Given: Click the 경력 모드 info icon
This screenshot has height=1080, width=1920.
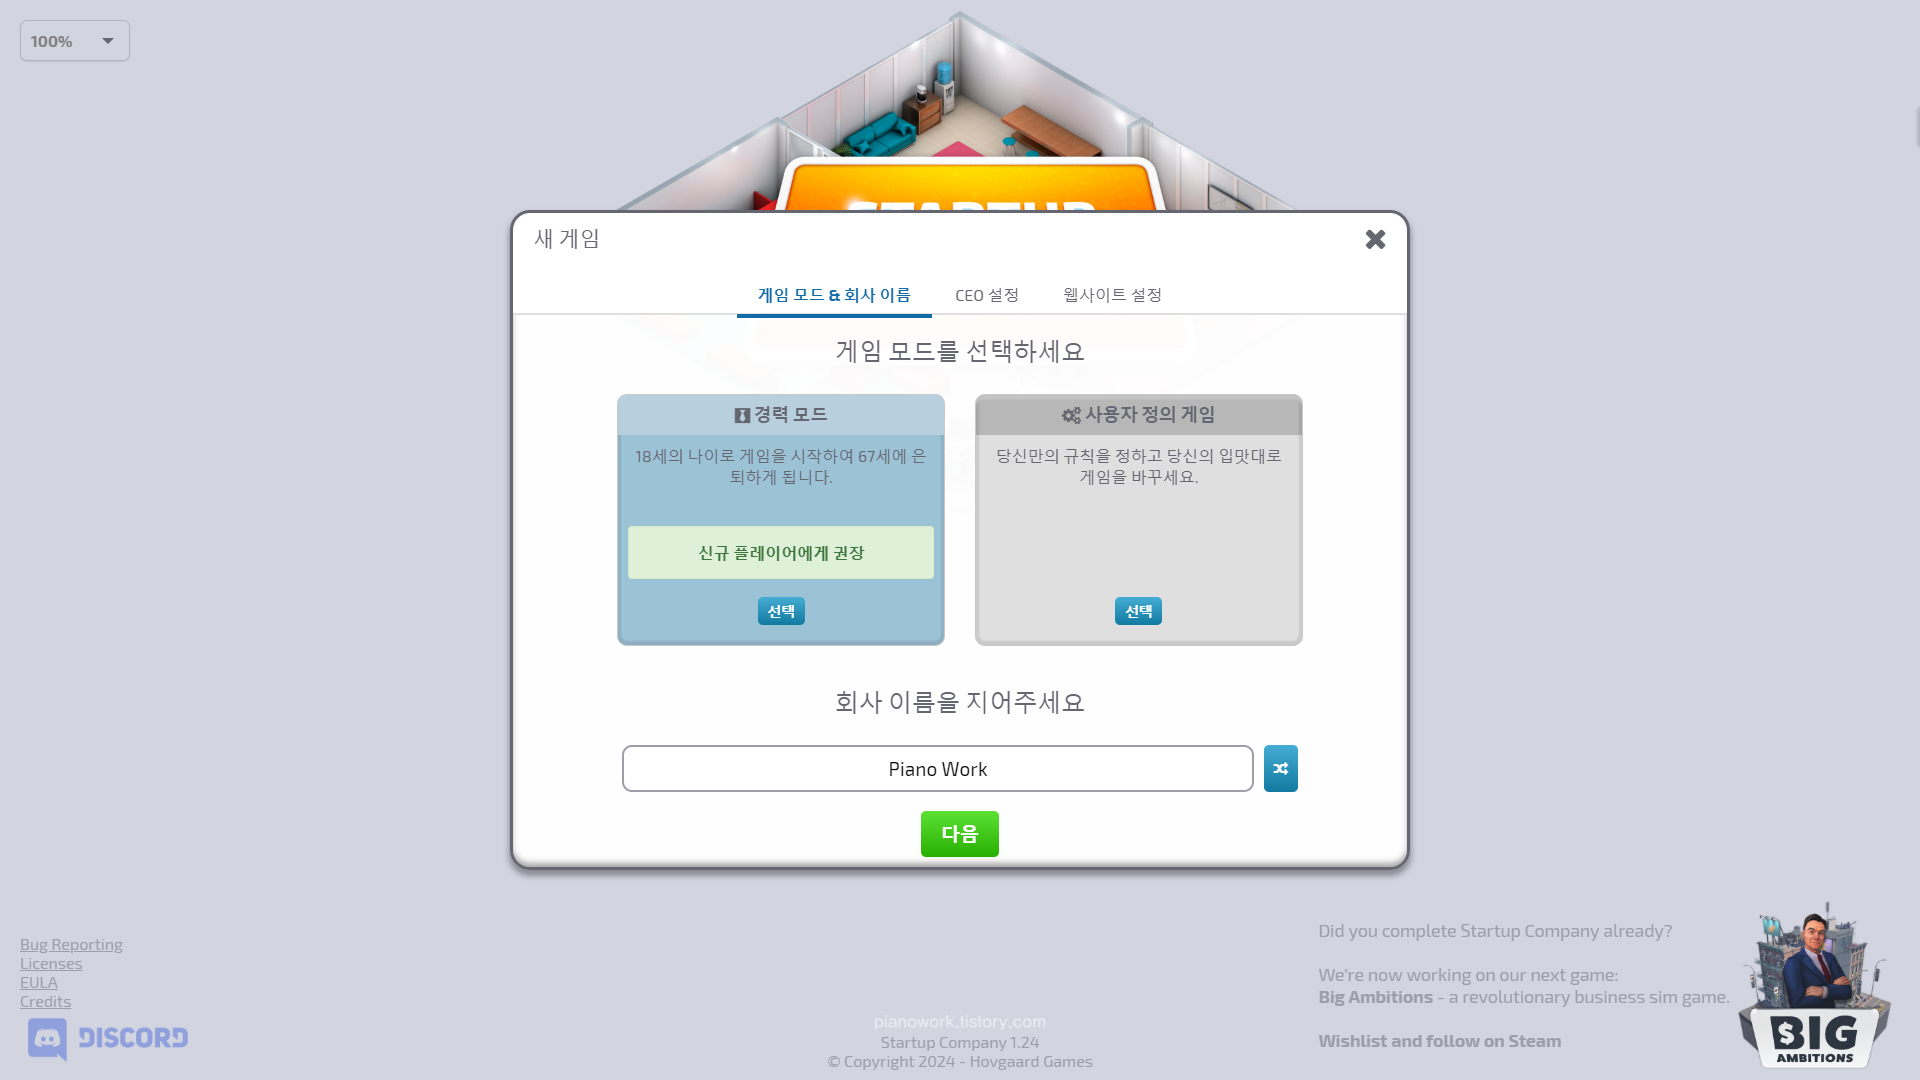Looking at the screenshot, I should (740, 414).
